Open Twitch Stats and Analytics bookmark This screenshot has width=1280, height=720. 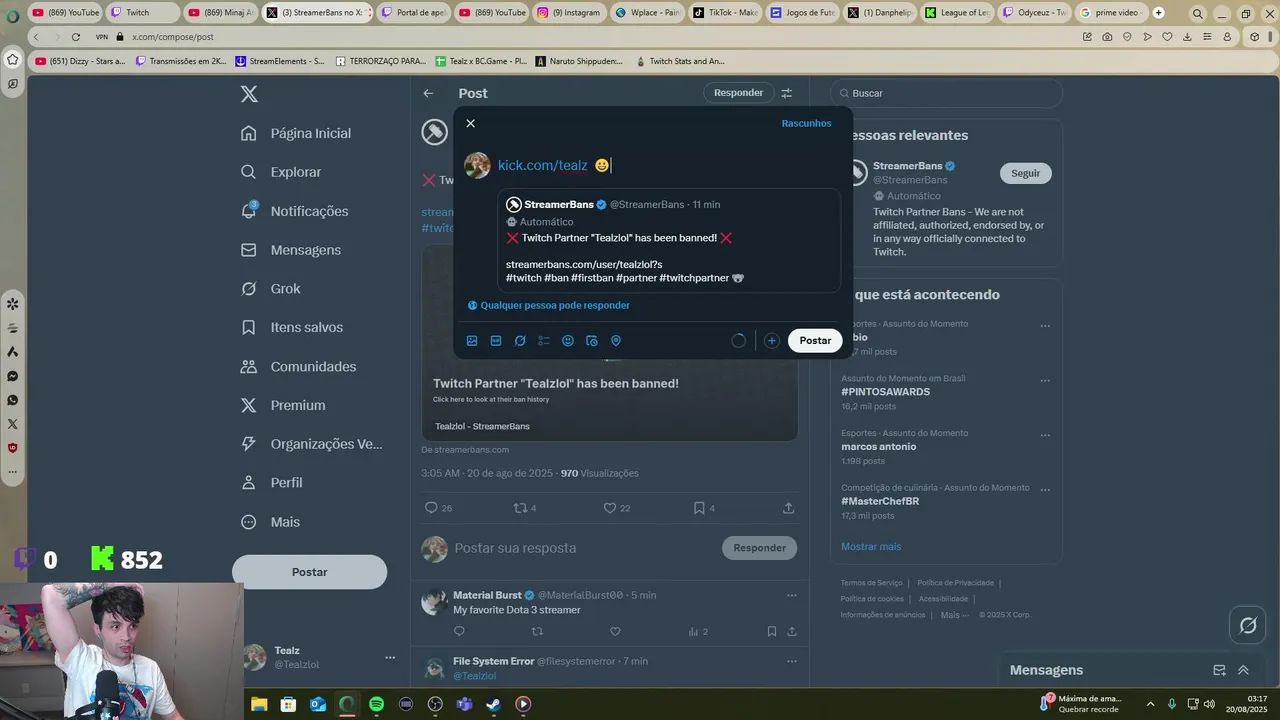coord(679,61)
